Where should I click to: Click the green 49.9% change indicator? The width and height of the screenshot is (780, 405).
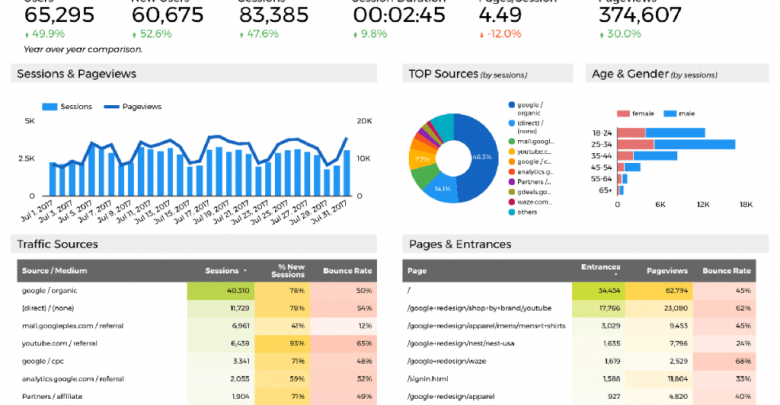45,34
